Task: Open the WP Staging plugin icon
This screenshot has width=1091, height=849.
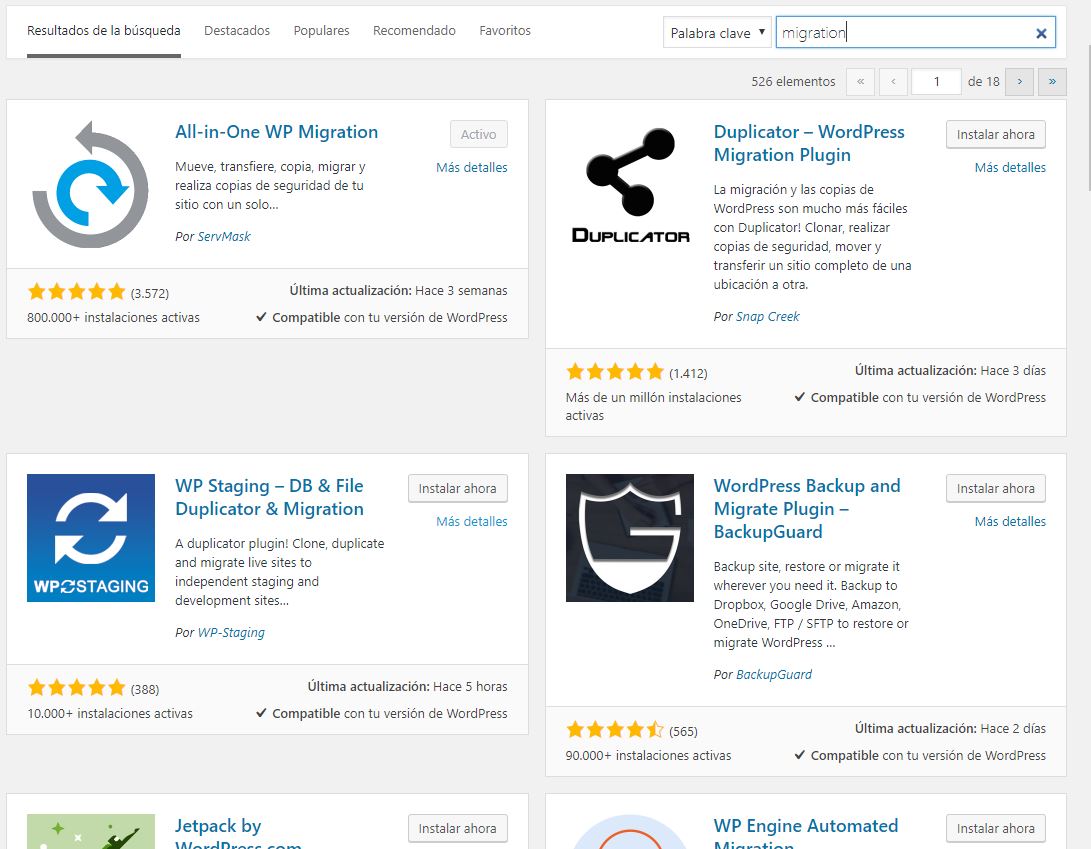Action: tap(90, 538)
